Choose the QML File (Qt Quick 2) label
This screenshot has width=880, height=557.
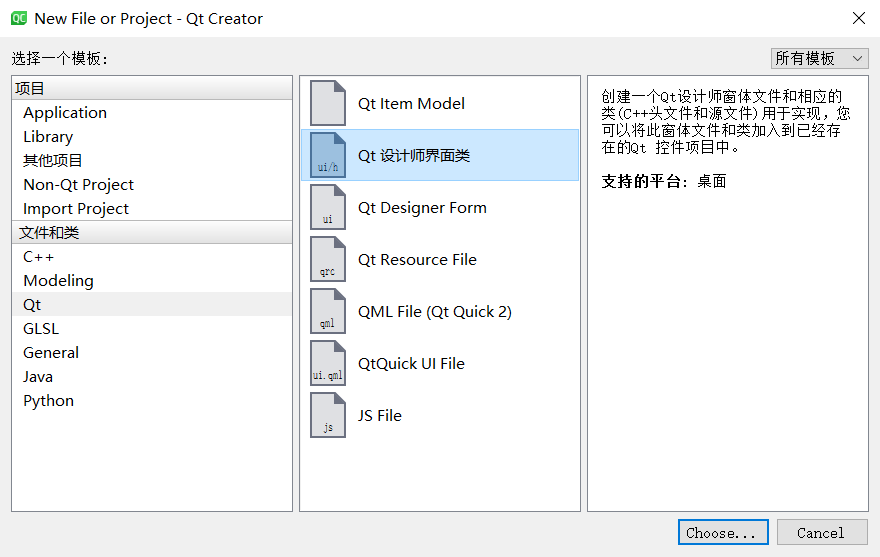435,312
